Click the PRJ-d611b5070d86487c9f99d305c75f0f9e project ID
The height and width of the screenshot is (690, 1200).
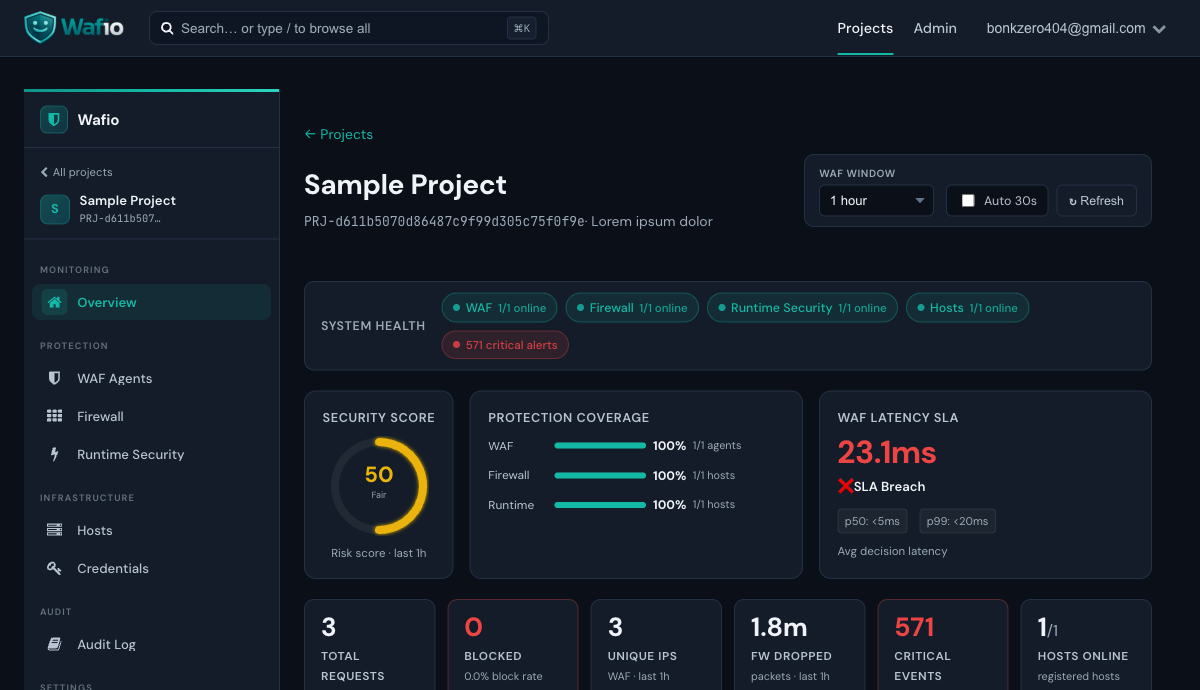444,221
